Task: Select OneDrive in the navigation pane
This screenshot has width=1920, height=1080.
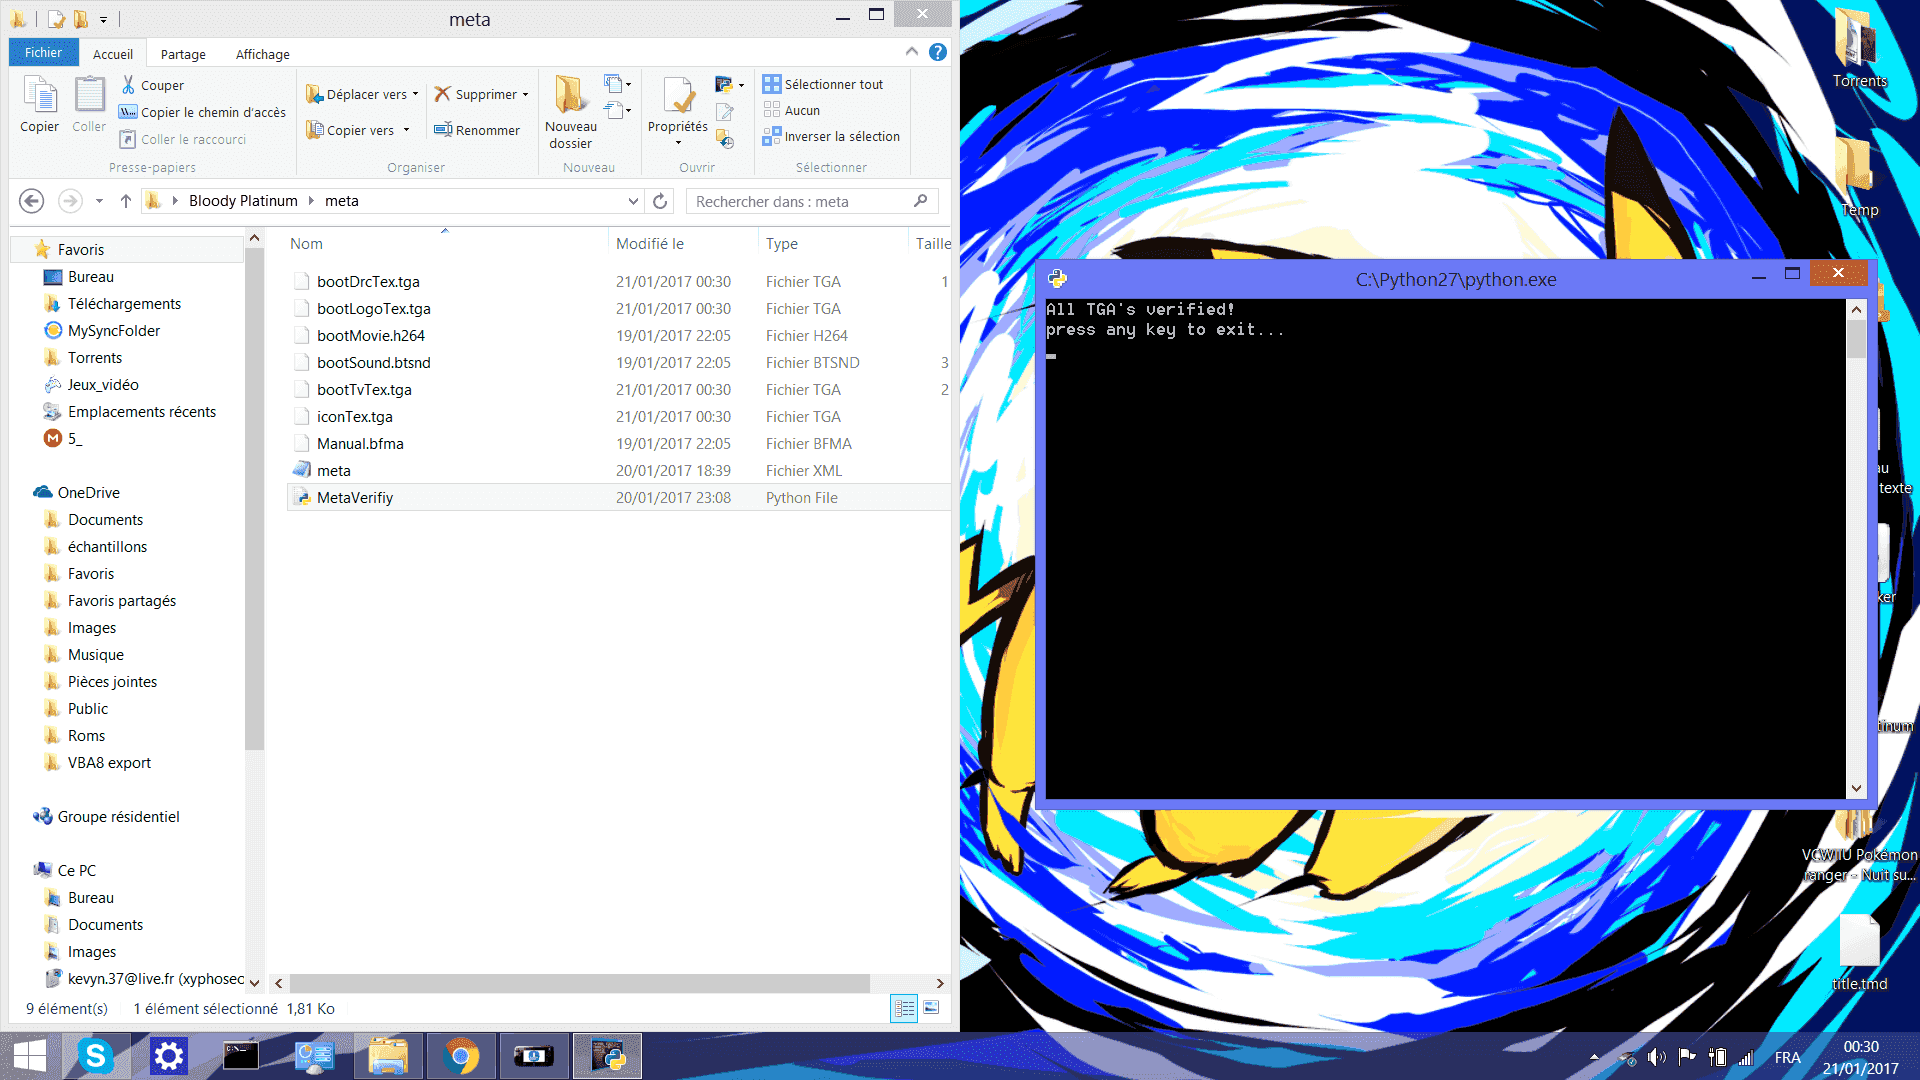Action: pos(88,493)
